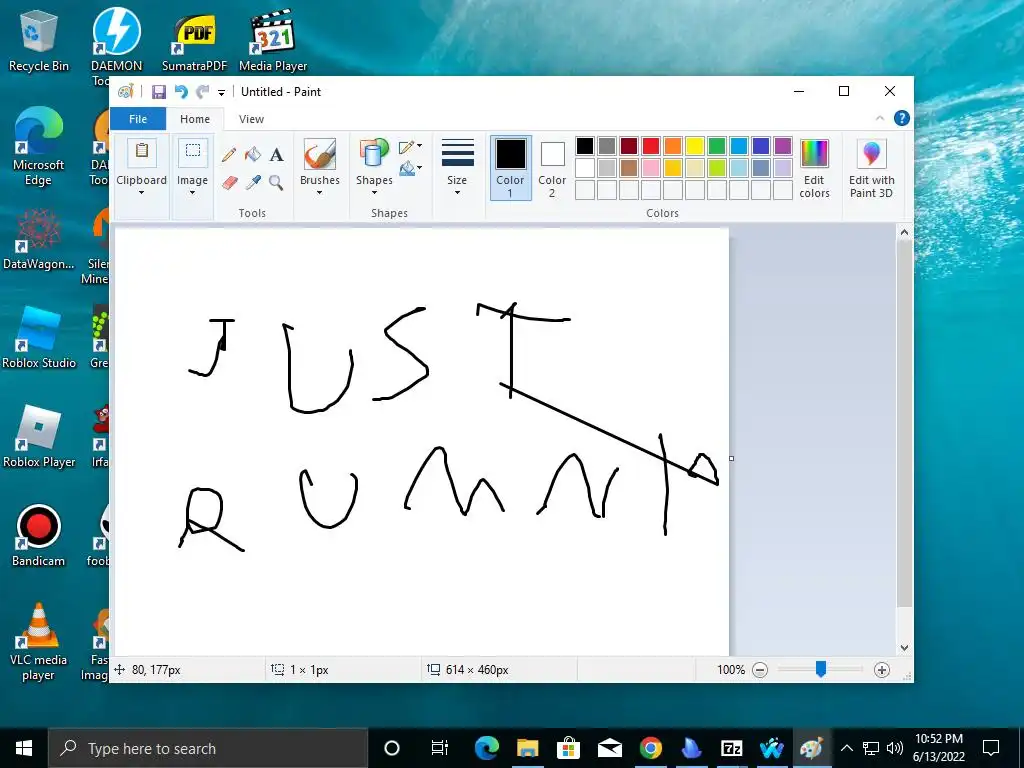The image size is (1024, 768).
Task: Click the zoom in plus button
Action: click(x=882, y=669)
